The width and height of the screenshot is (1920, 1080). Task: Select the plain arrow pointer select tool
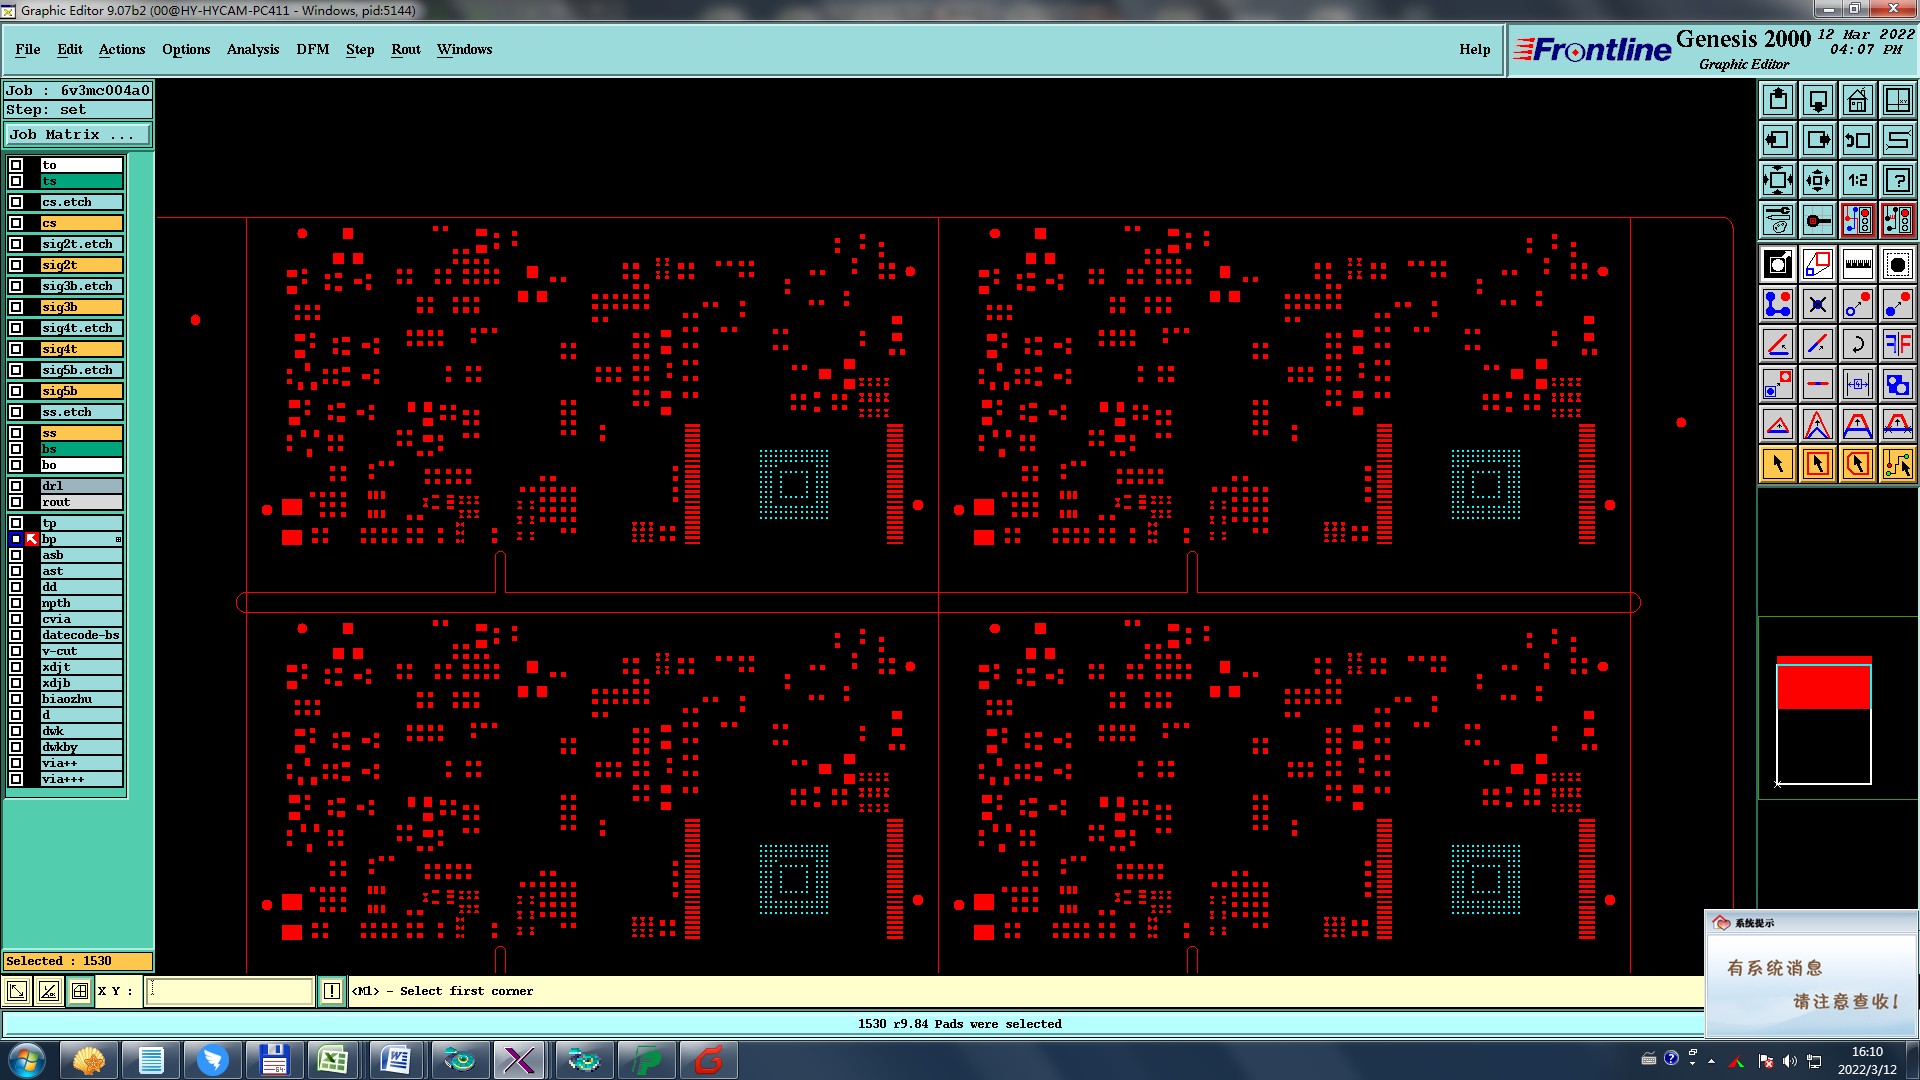click(1778, 464)
